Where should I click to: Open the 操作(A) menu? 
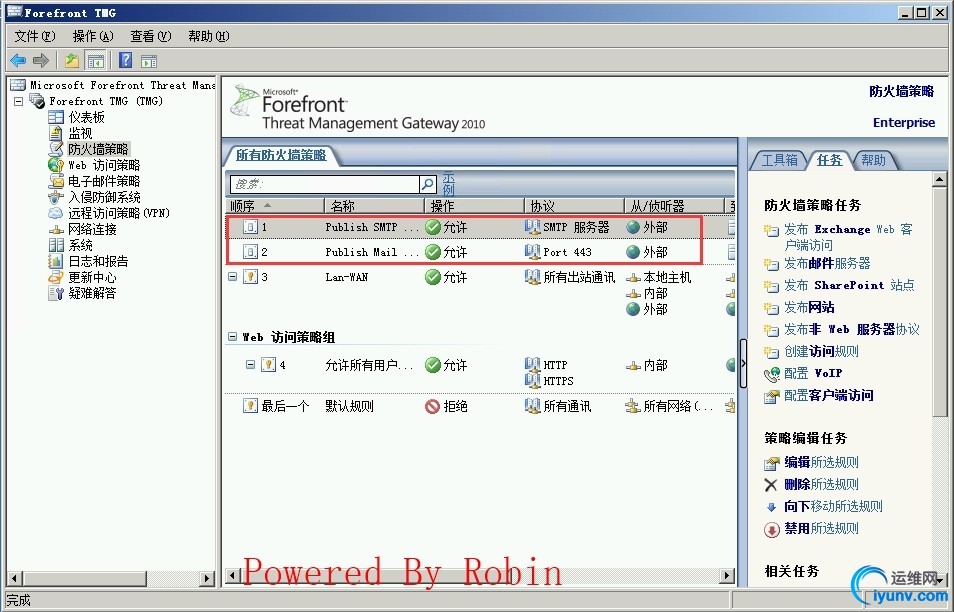pos(92,37)
